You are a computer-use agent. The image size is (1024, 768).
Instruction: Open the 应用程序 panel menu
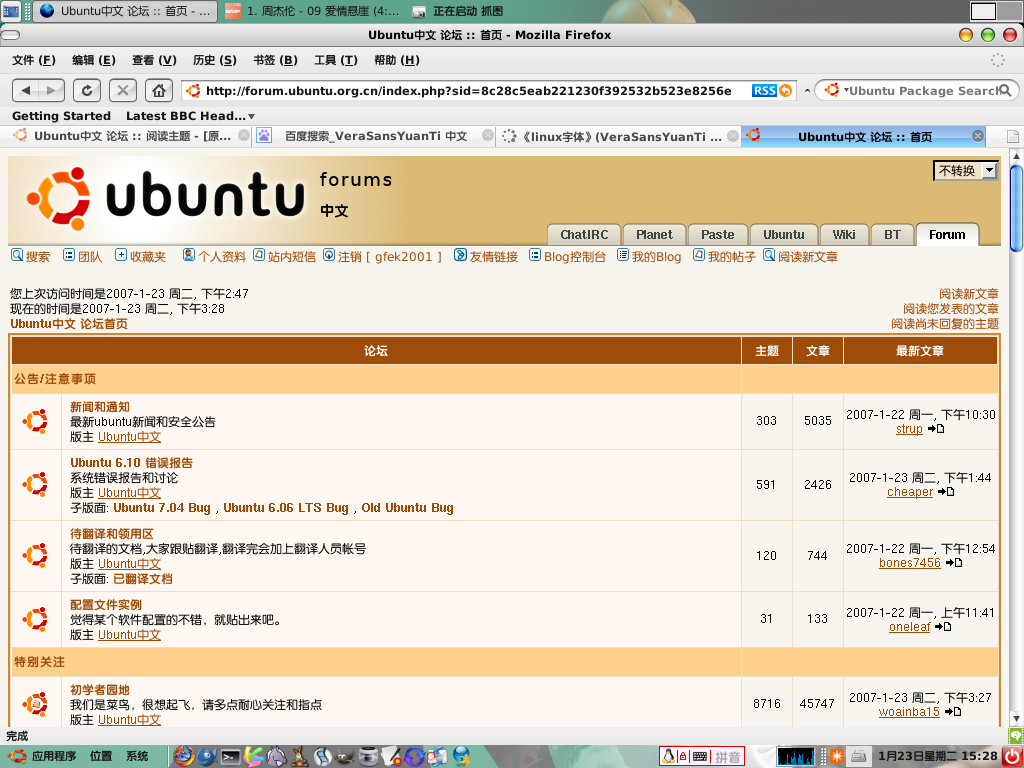(54, 756)
